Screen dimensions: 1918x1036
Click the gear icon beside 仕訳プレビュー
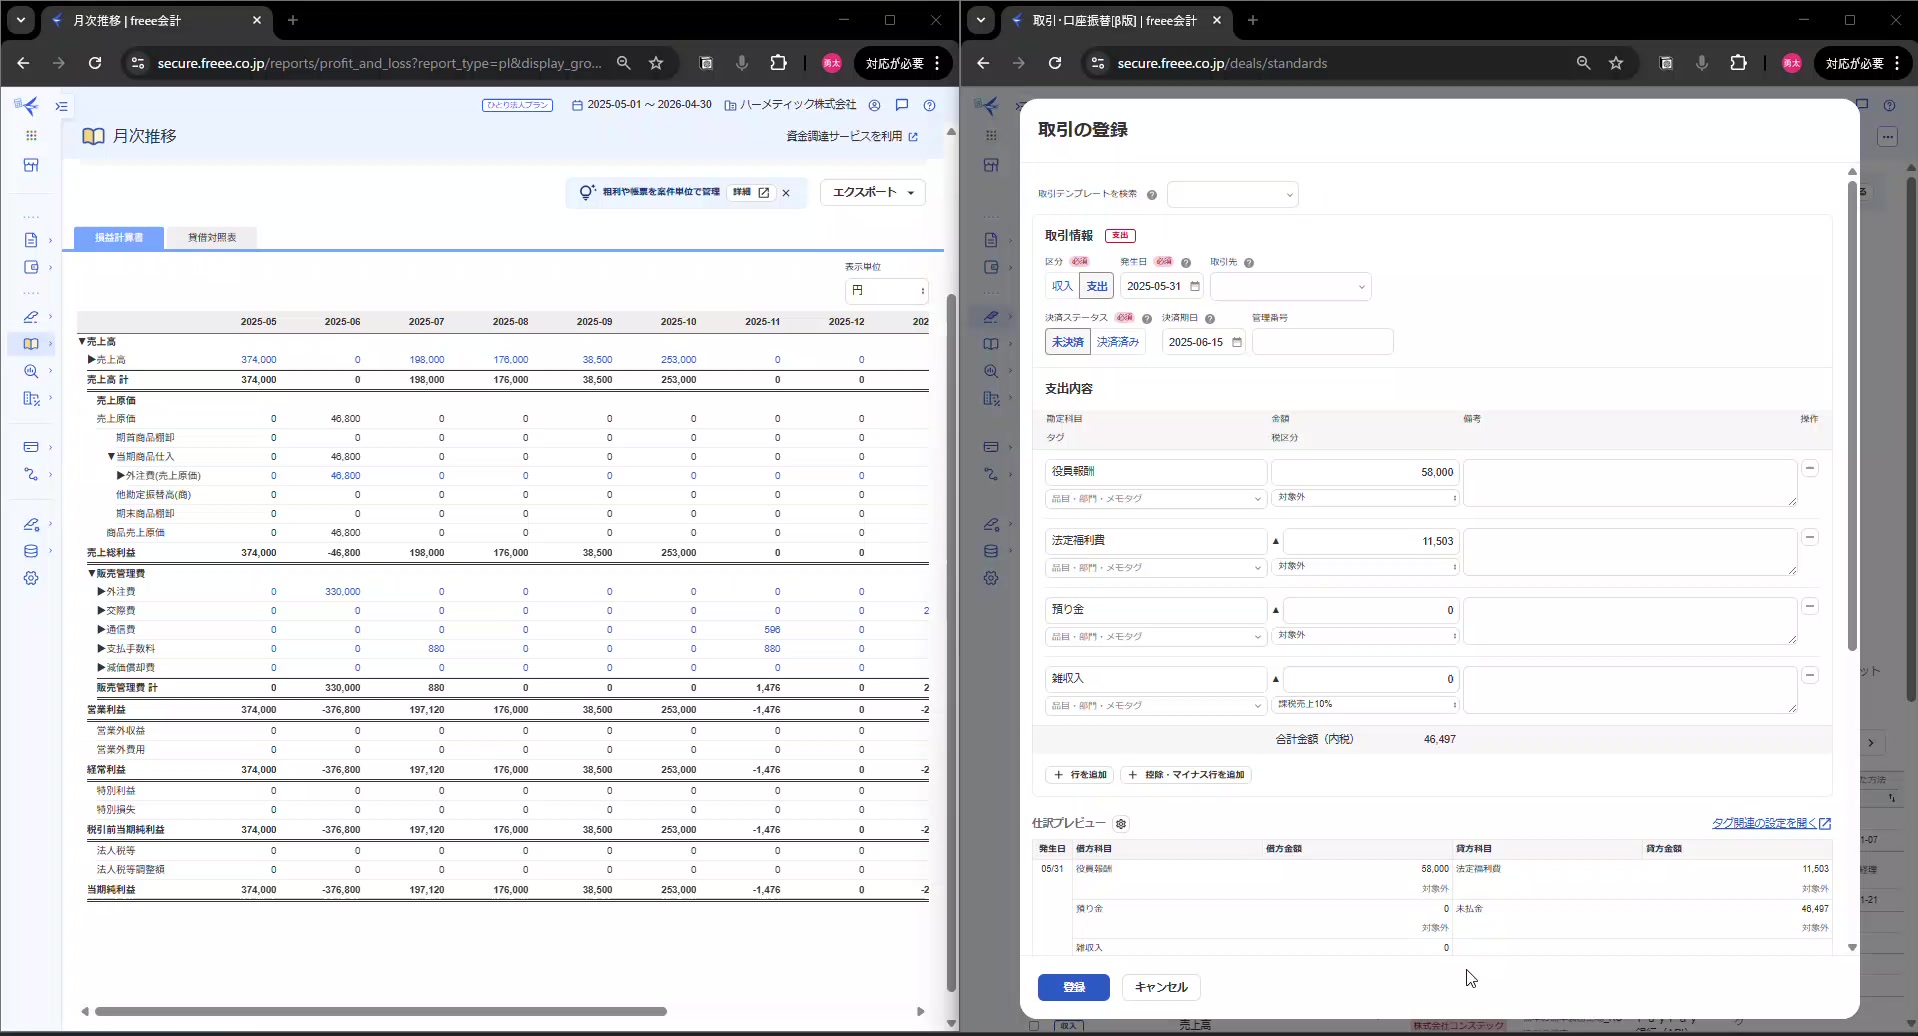click(x=1121, y=824)
